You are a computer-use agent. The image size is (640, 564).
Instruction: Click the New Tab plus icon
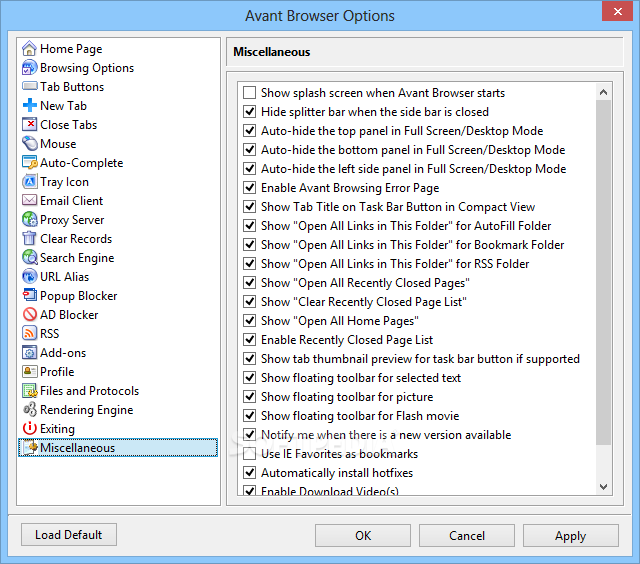(x=29, y=106)
